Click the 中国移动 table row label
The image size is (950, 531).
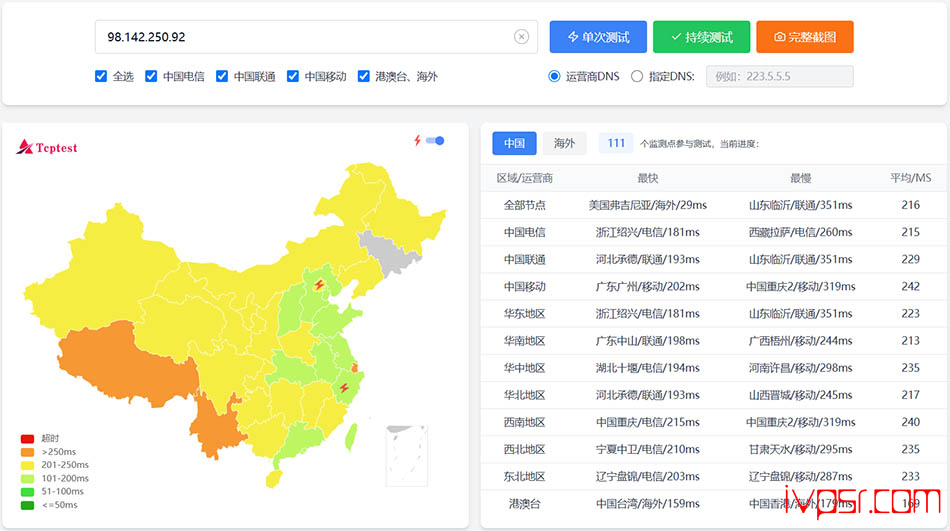click(524, 287)
